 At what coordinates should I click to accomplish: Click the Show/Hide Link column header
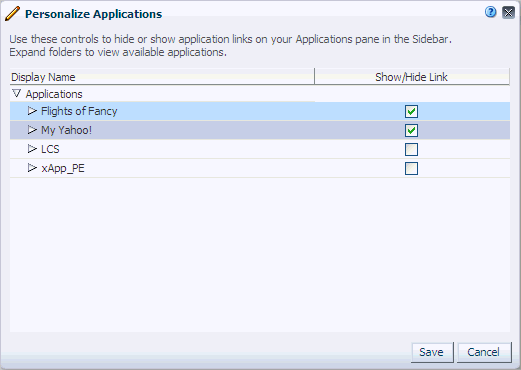(x=412, y=77)
